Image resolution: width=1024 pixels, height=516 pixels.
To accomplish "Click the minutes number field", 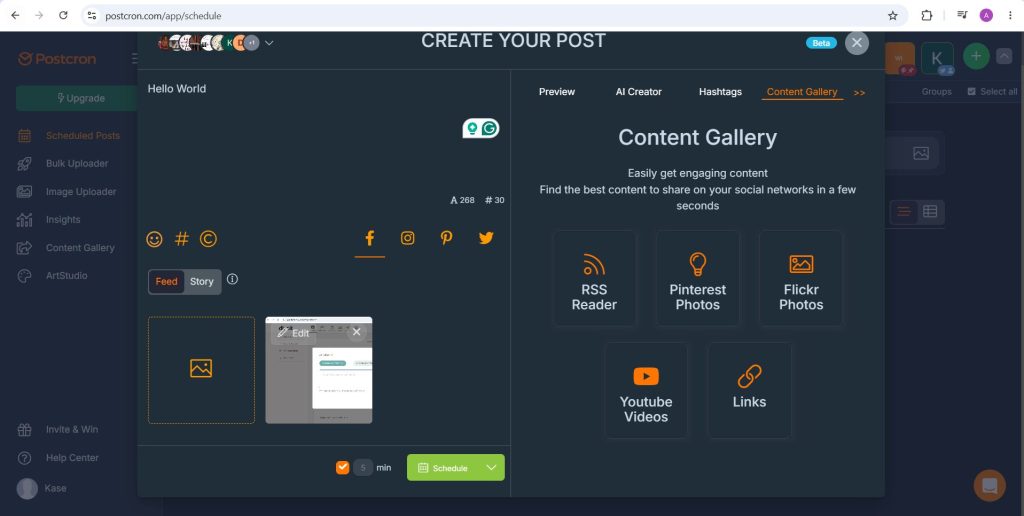I will (363, 467).
